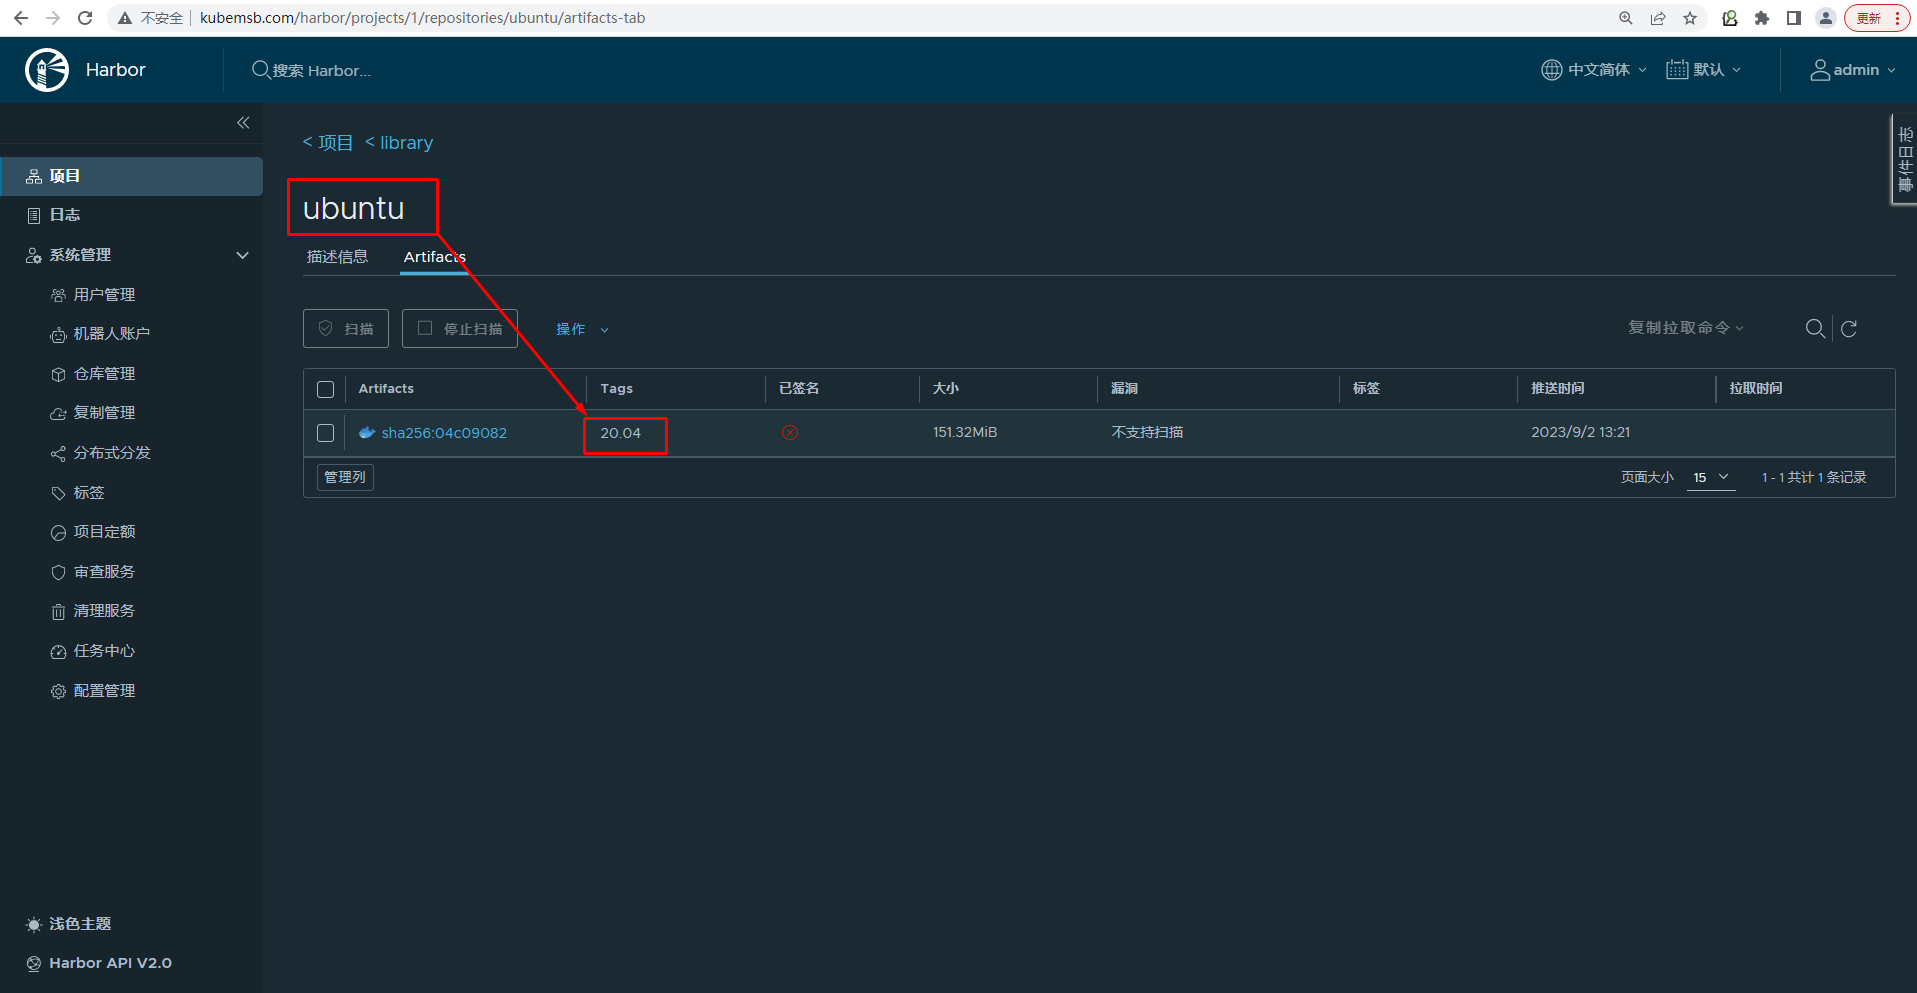Click the 拉取时间 column header
The height and width of the screenshot is (993, 1917).
click(1756, 389)
